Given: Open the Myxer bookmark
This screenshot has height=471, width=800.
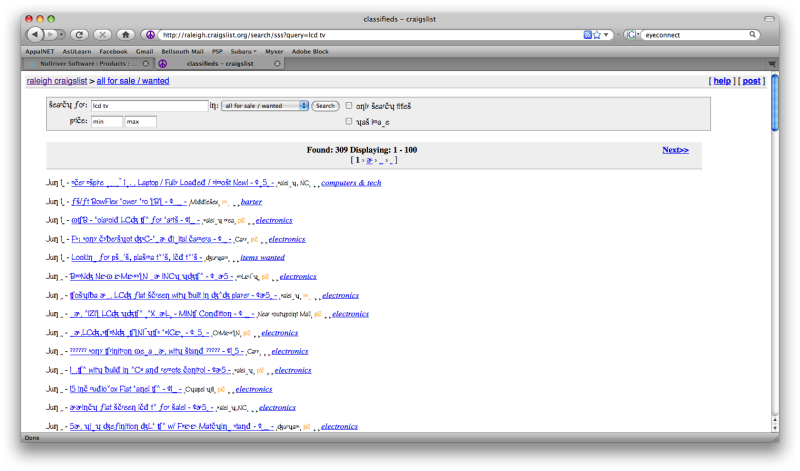Looking at the screenshot, I should (274, 52).
